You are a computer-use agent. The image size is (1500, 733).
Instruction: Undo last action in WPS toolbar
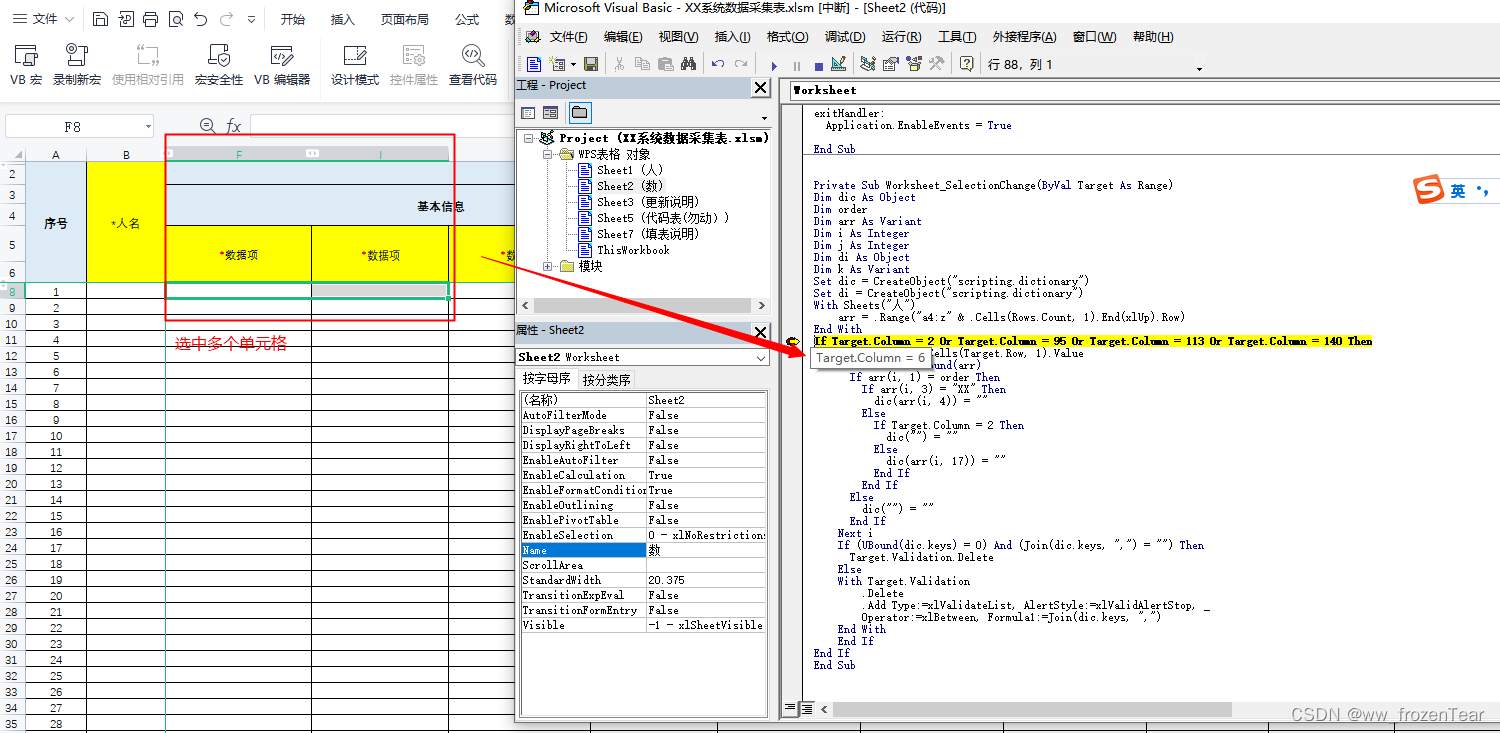[x=201, y=19]
